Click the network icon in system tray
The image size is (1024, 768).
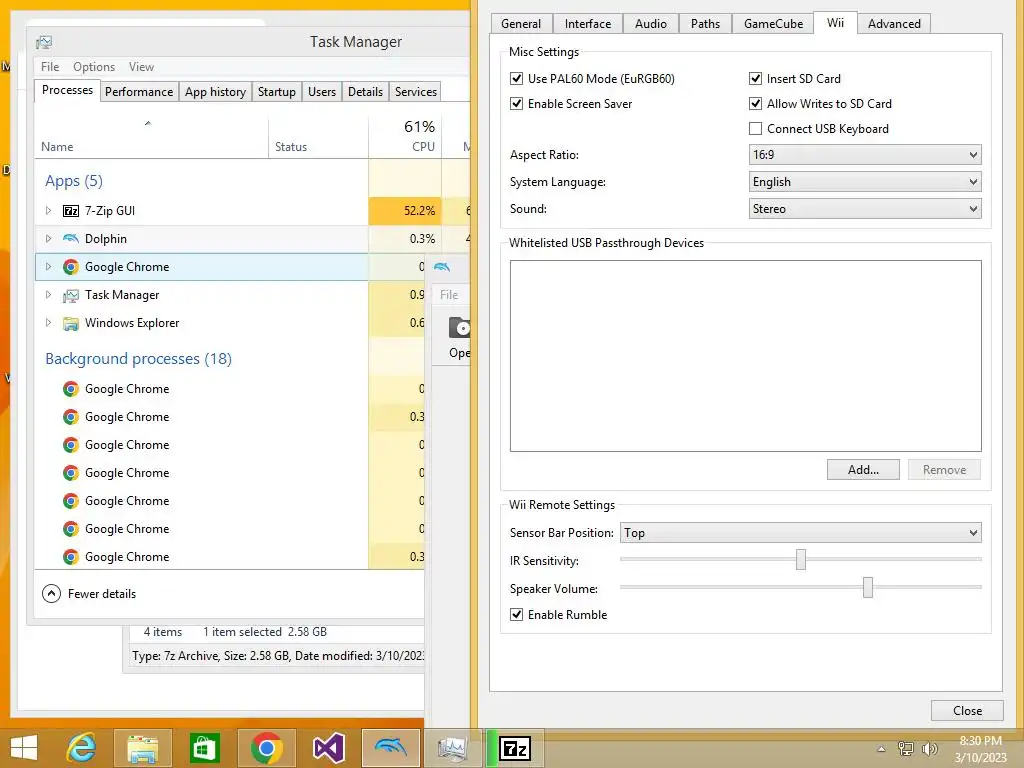tap(906, 748)
